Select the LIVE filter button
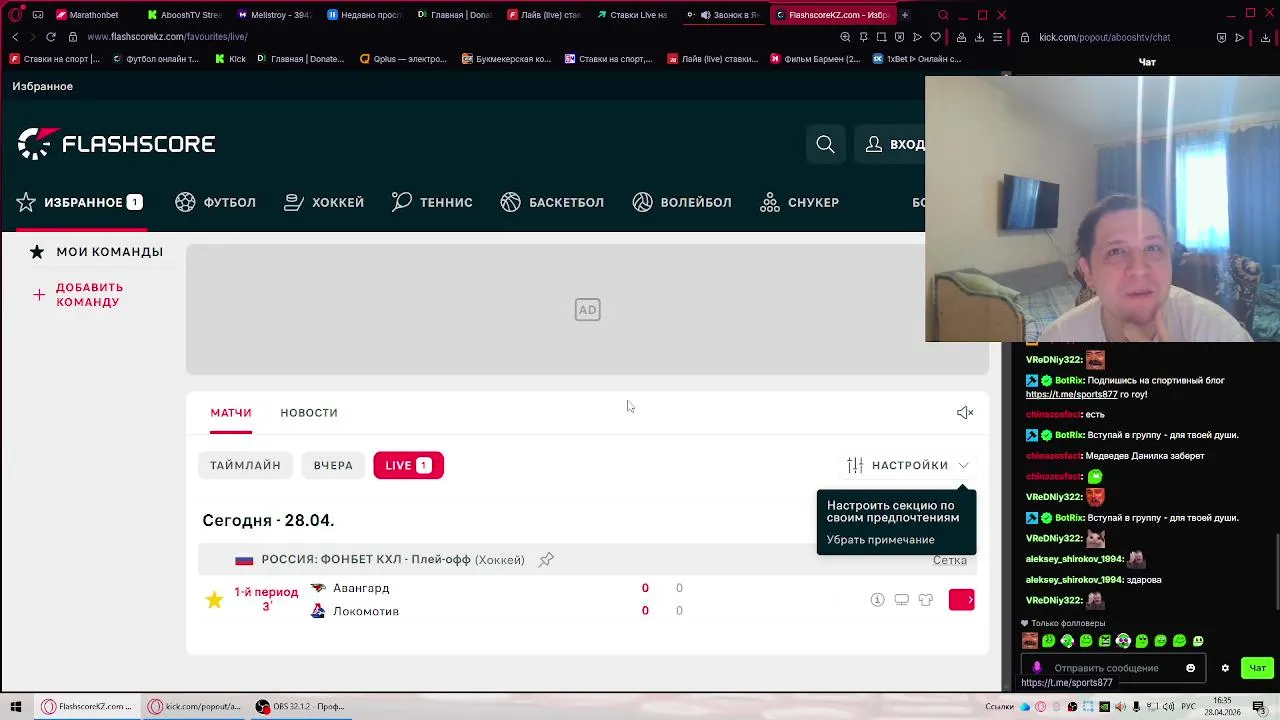The height and width of the screenshot is (720, 1280). click(408, 465)
